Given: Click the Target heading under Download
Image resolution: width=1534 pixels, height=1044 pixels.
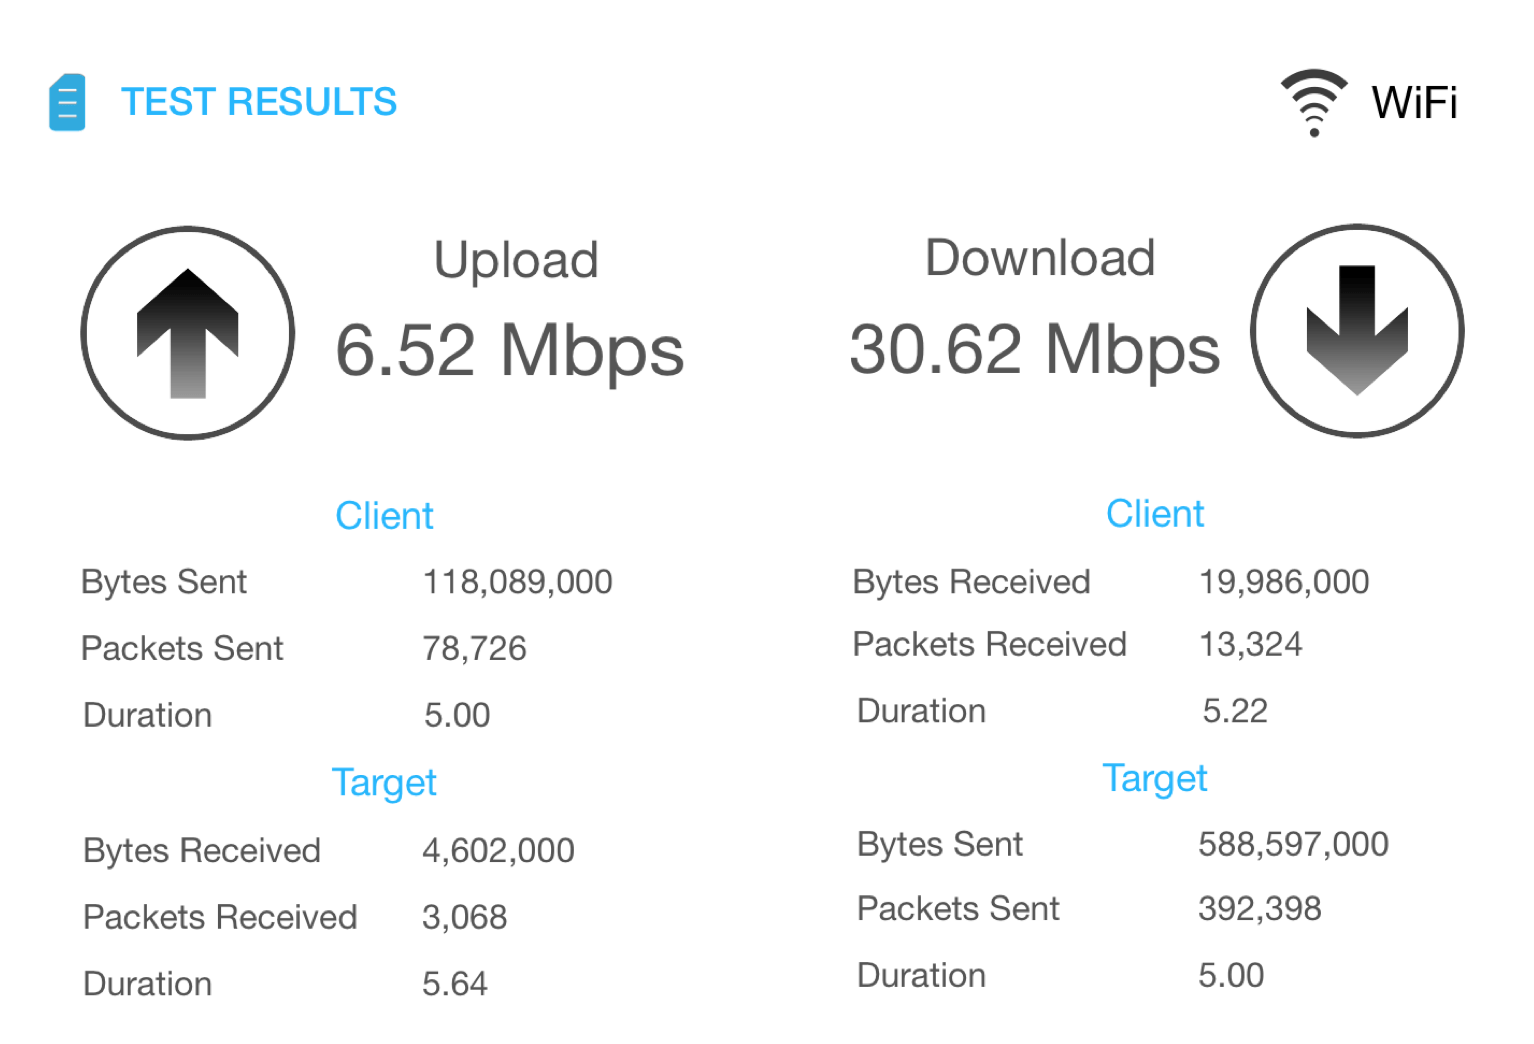Looking at the screenshot, I should 1155,778.
